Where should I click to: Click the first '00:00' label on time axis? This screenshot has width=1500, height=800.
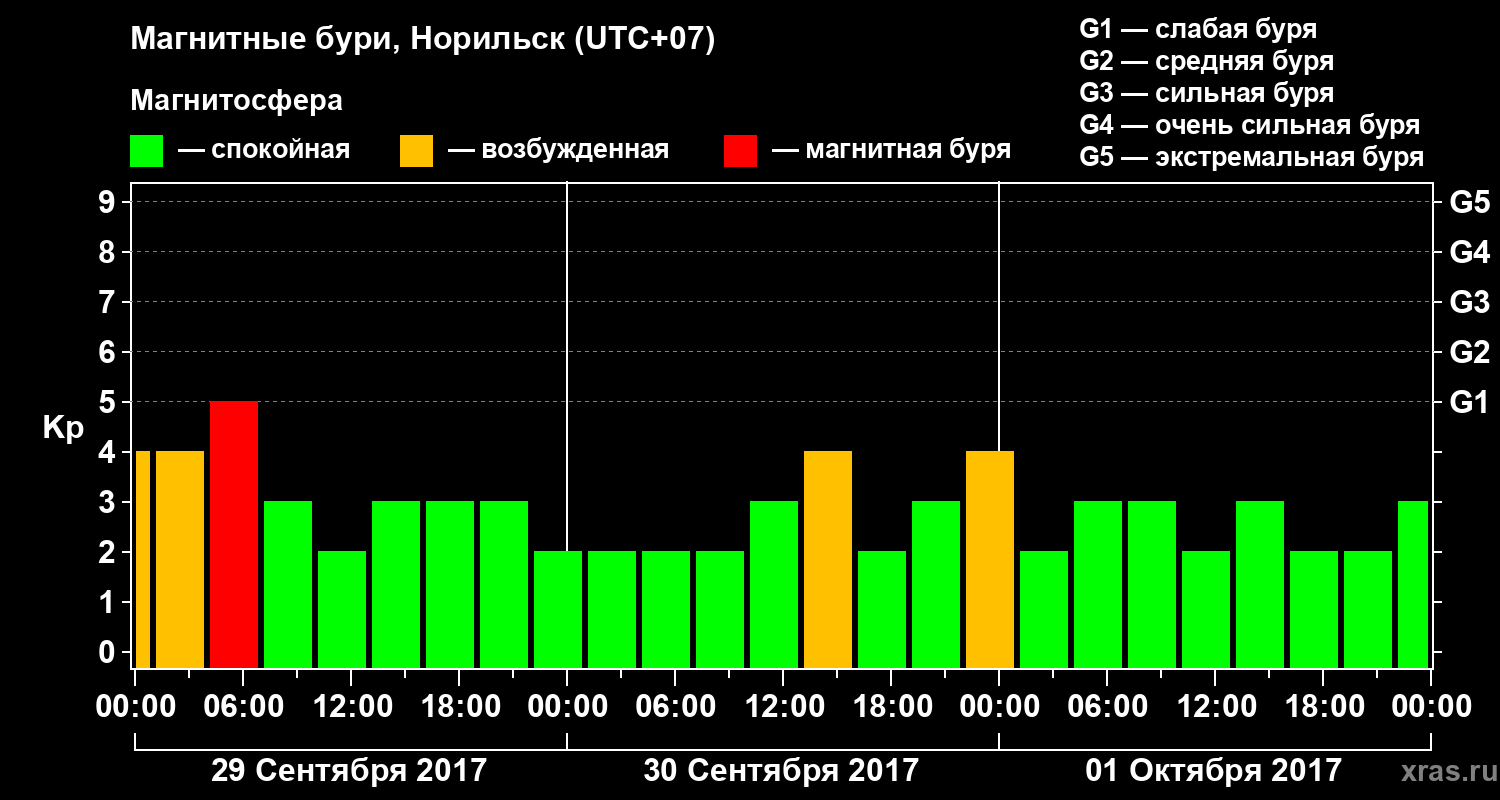tap(135, 707)
